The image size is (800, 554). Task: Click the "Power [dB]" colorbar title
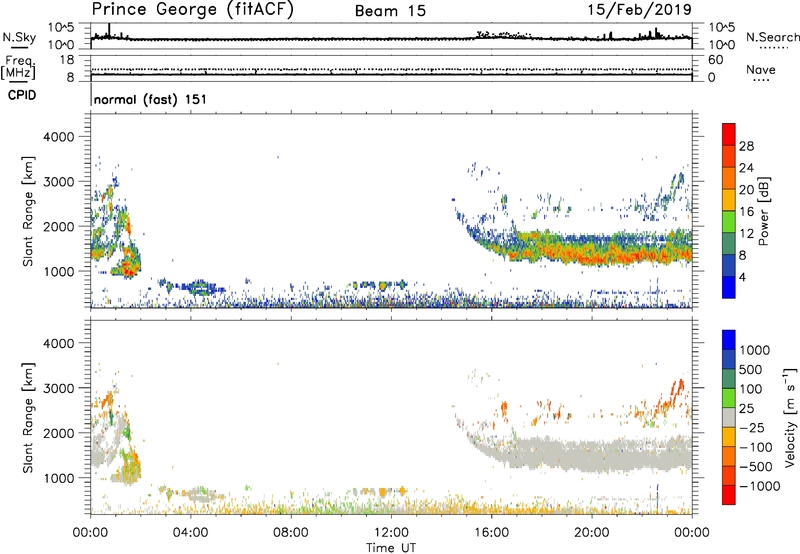[763, 211]
